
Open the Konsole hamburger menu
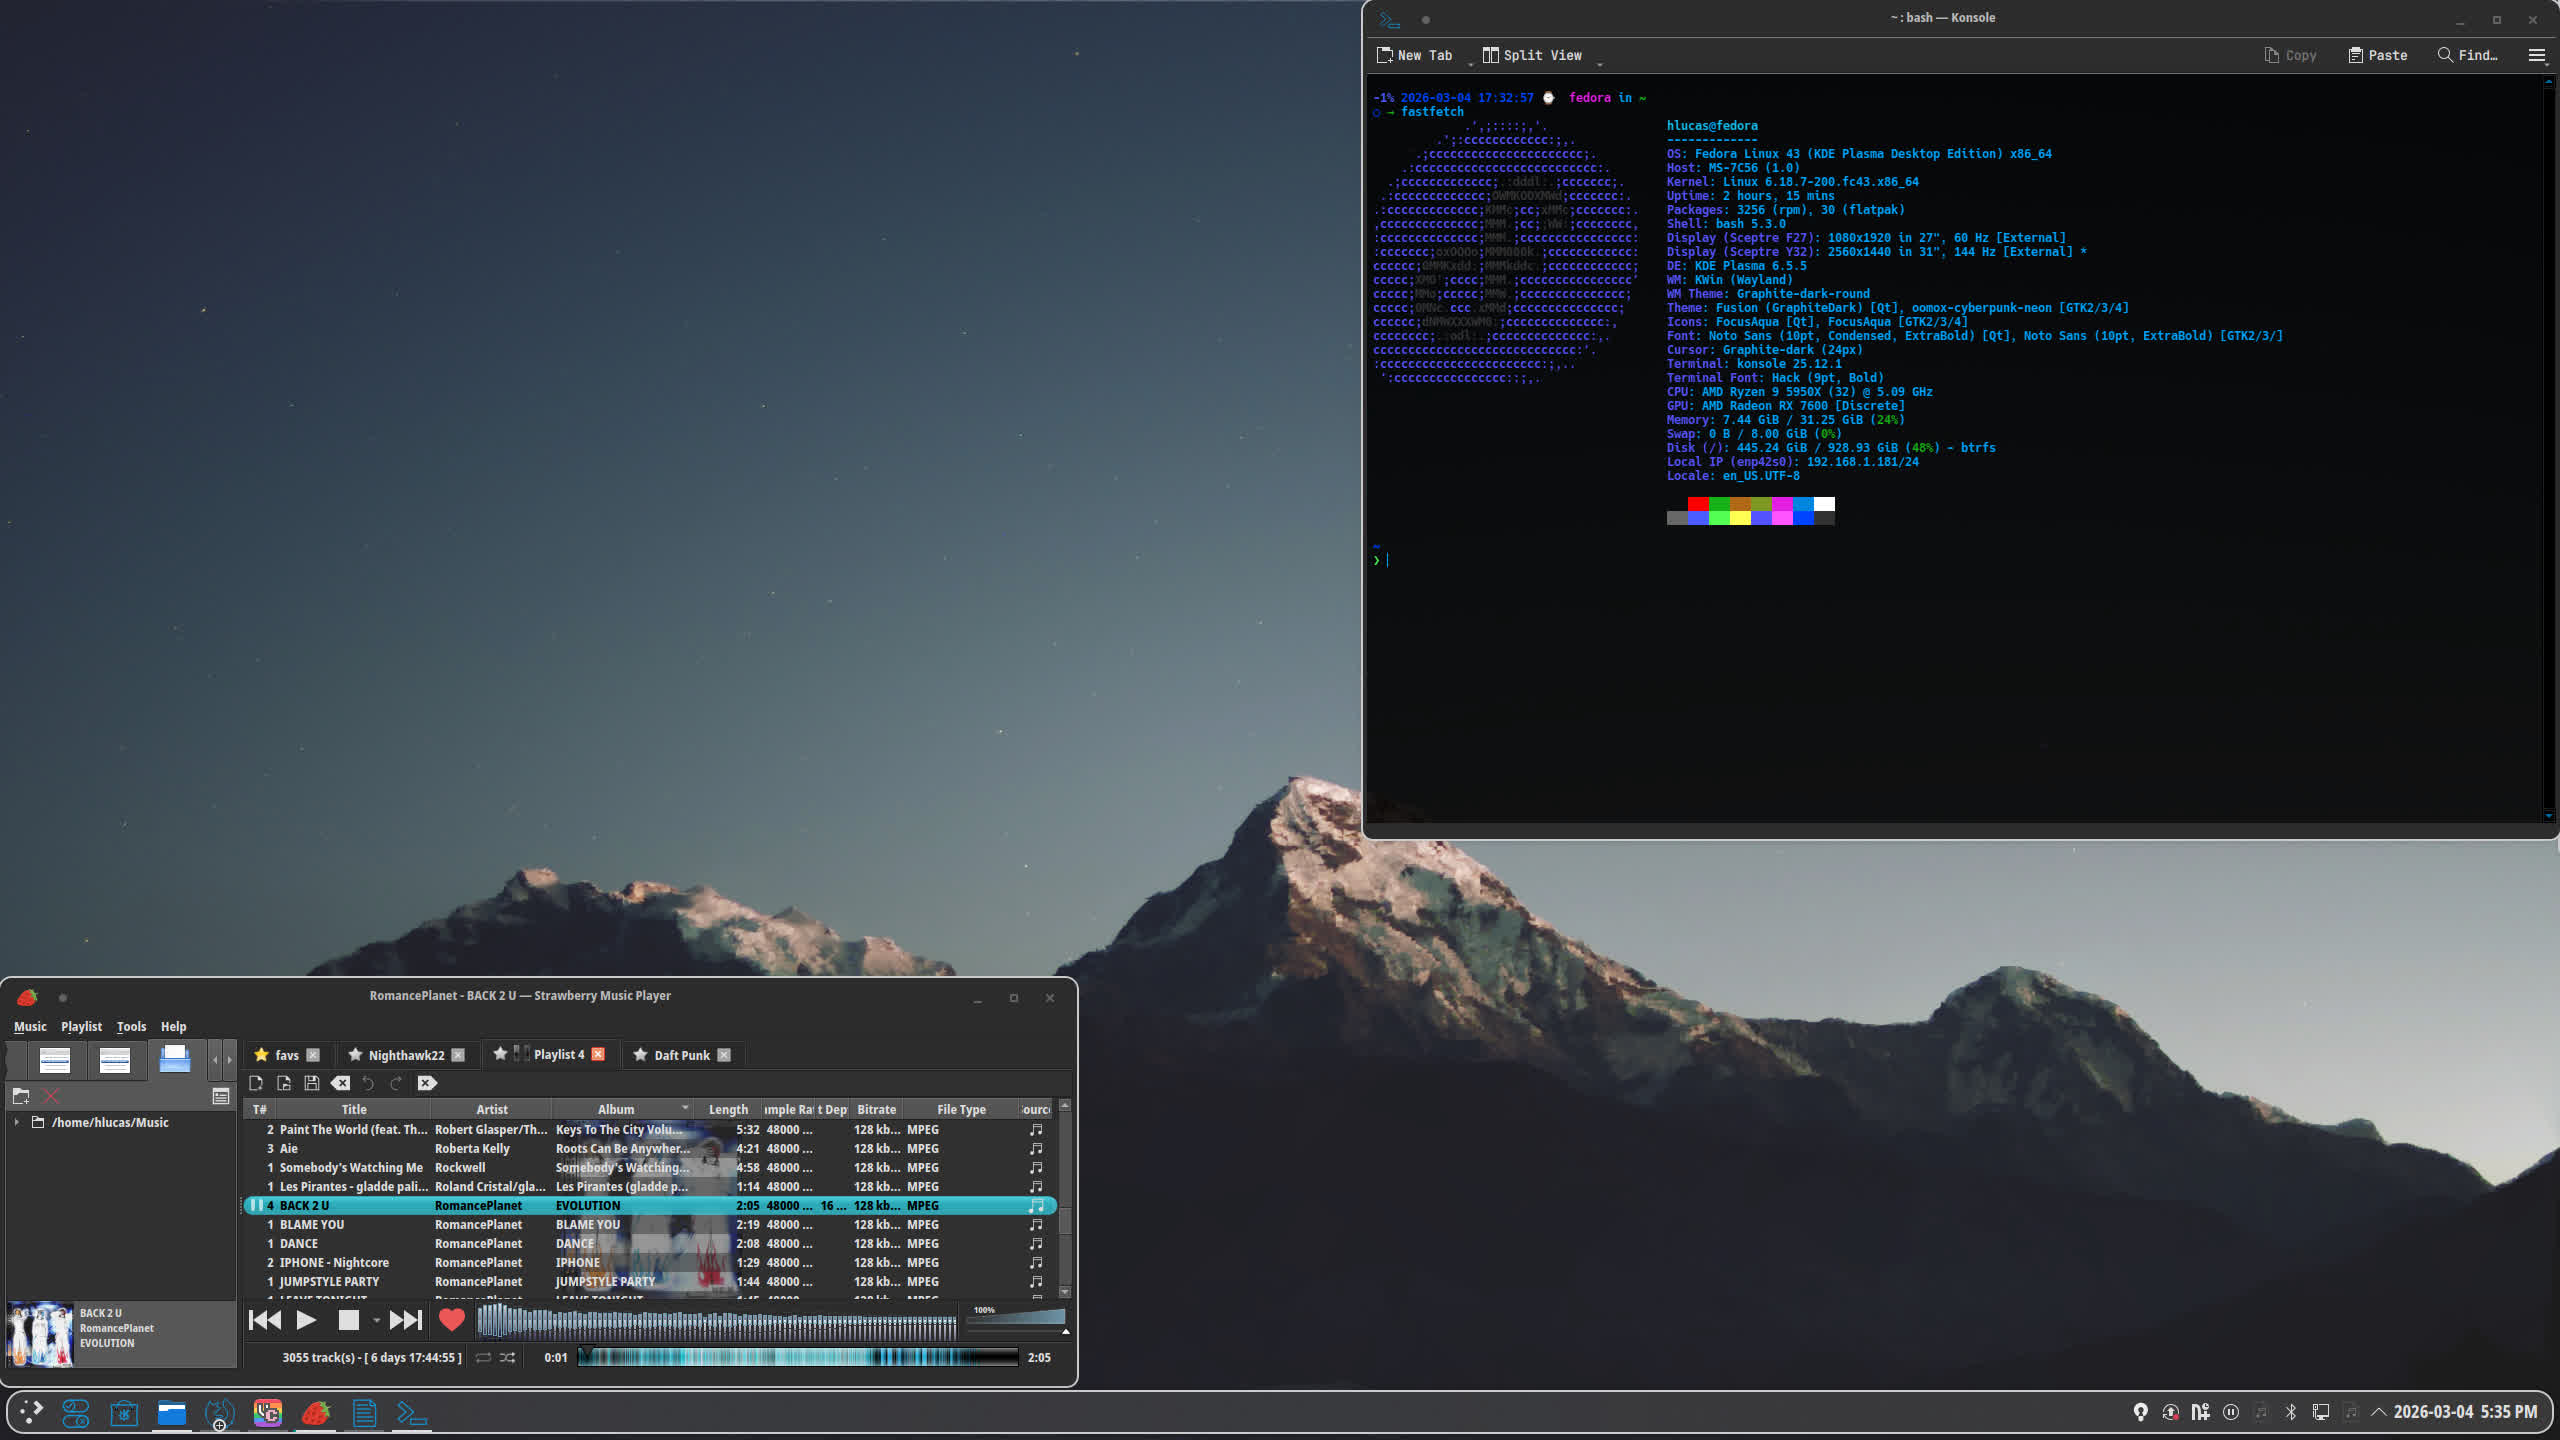click(2537, 55)
